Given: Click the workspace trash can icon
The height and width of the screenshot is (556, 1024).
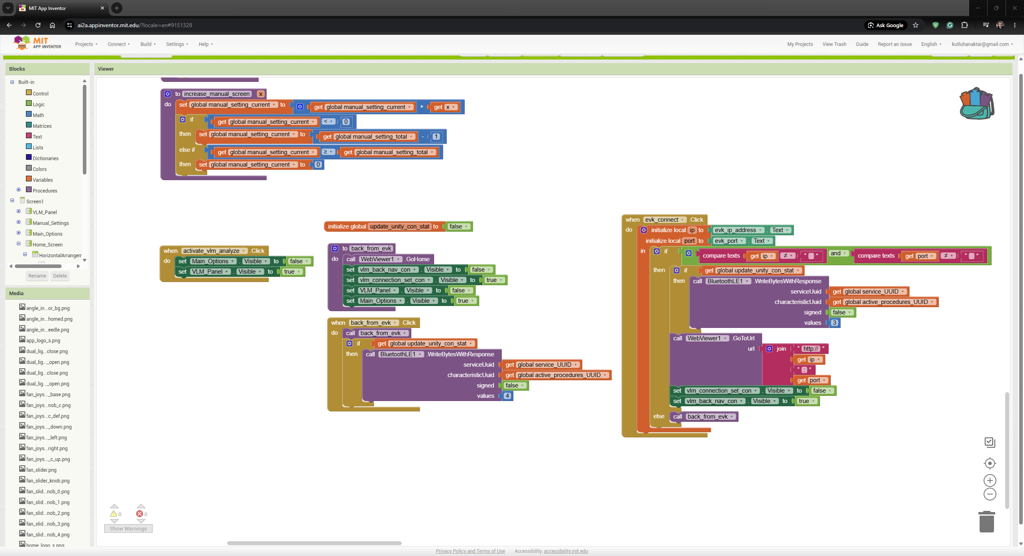Looking at the screenshot, I should coord(987,521).
